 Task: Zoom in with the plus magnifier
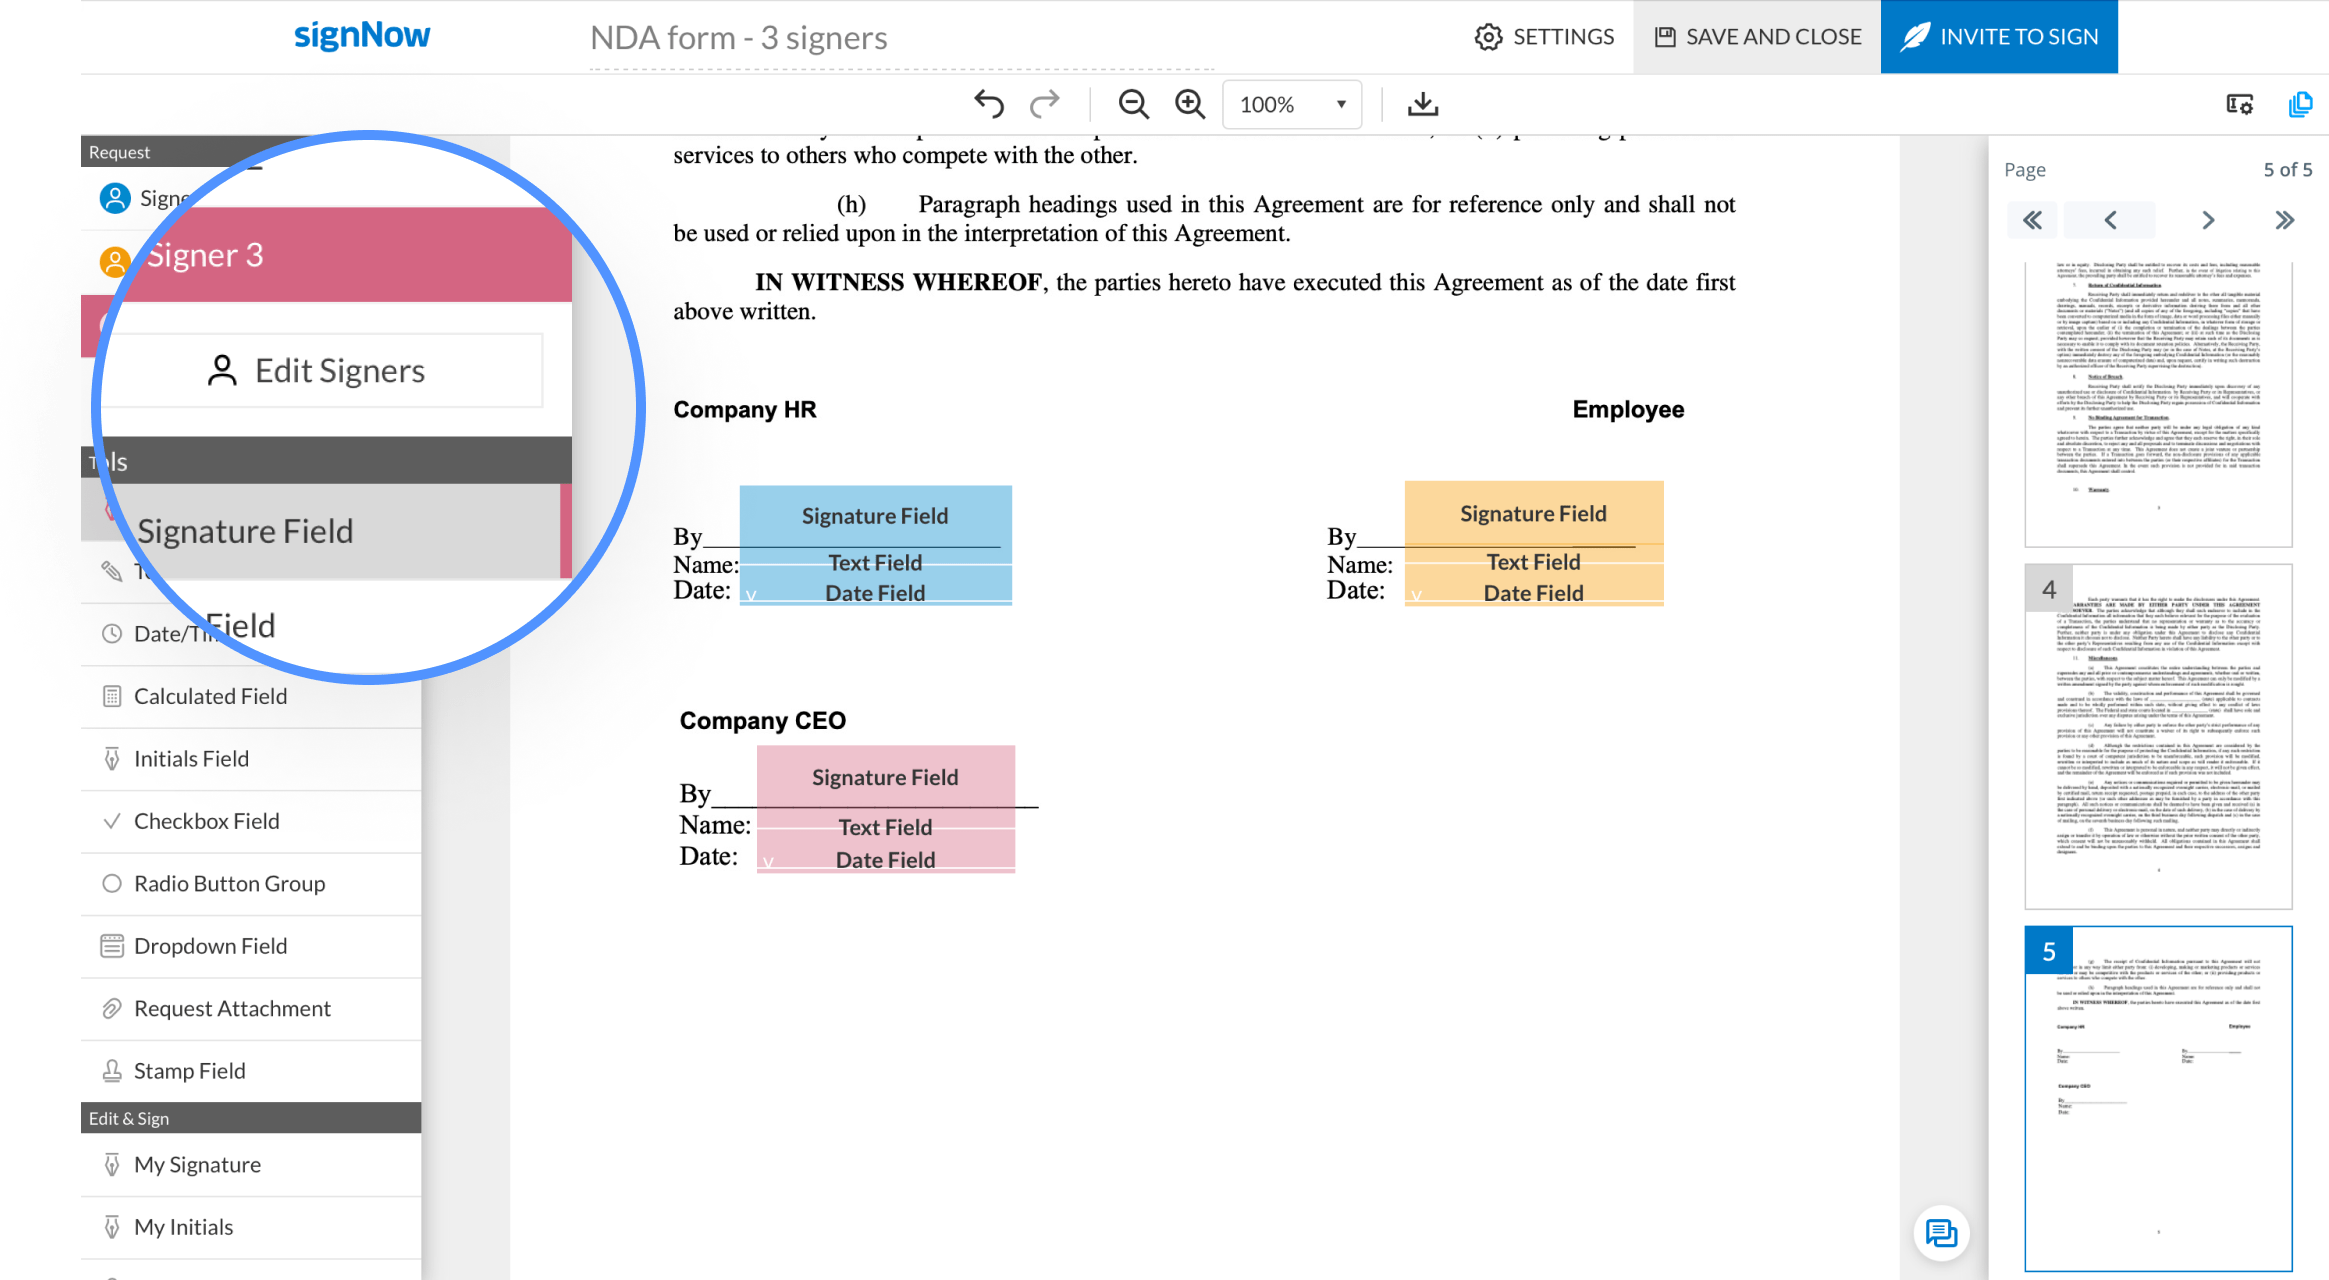point(1190,104)
